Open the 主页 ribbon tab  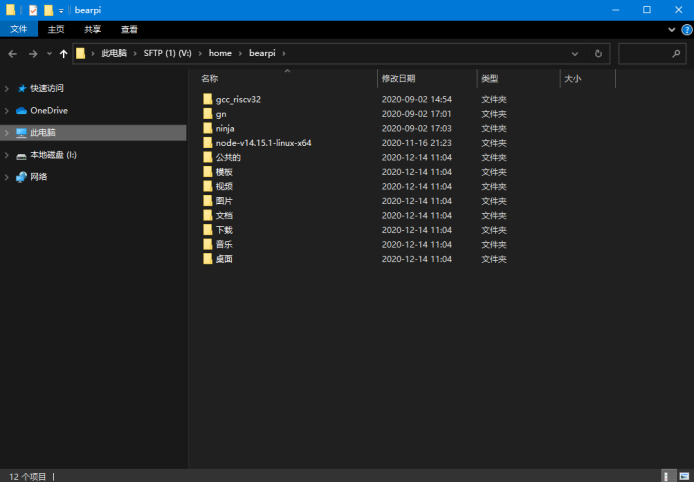click(x=56, y=29)
